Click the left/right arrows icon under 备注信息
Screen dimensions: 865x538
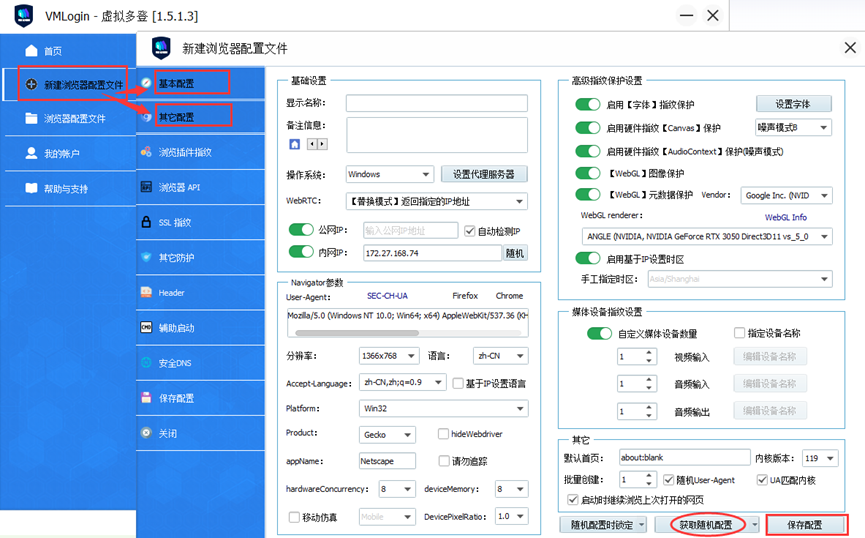coord(317,144)
